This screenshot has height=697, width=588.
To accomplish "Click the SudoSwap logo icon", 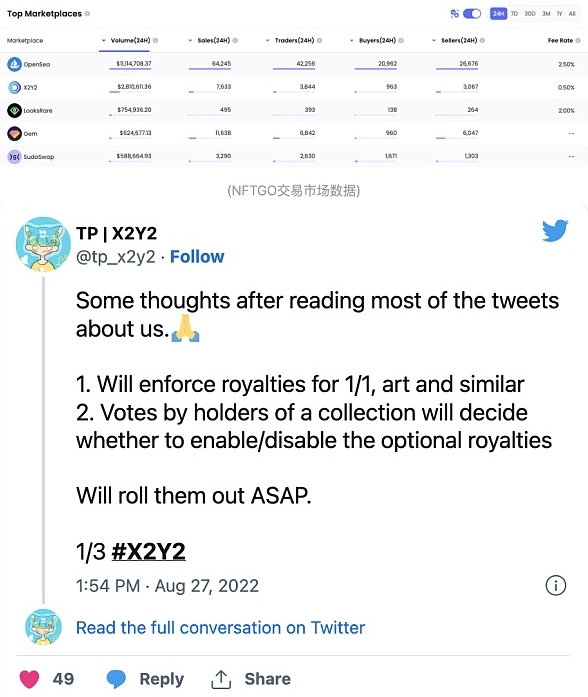I will pyautogui.click(x=14, y=156).
